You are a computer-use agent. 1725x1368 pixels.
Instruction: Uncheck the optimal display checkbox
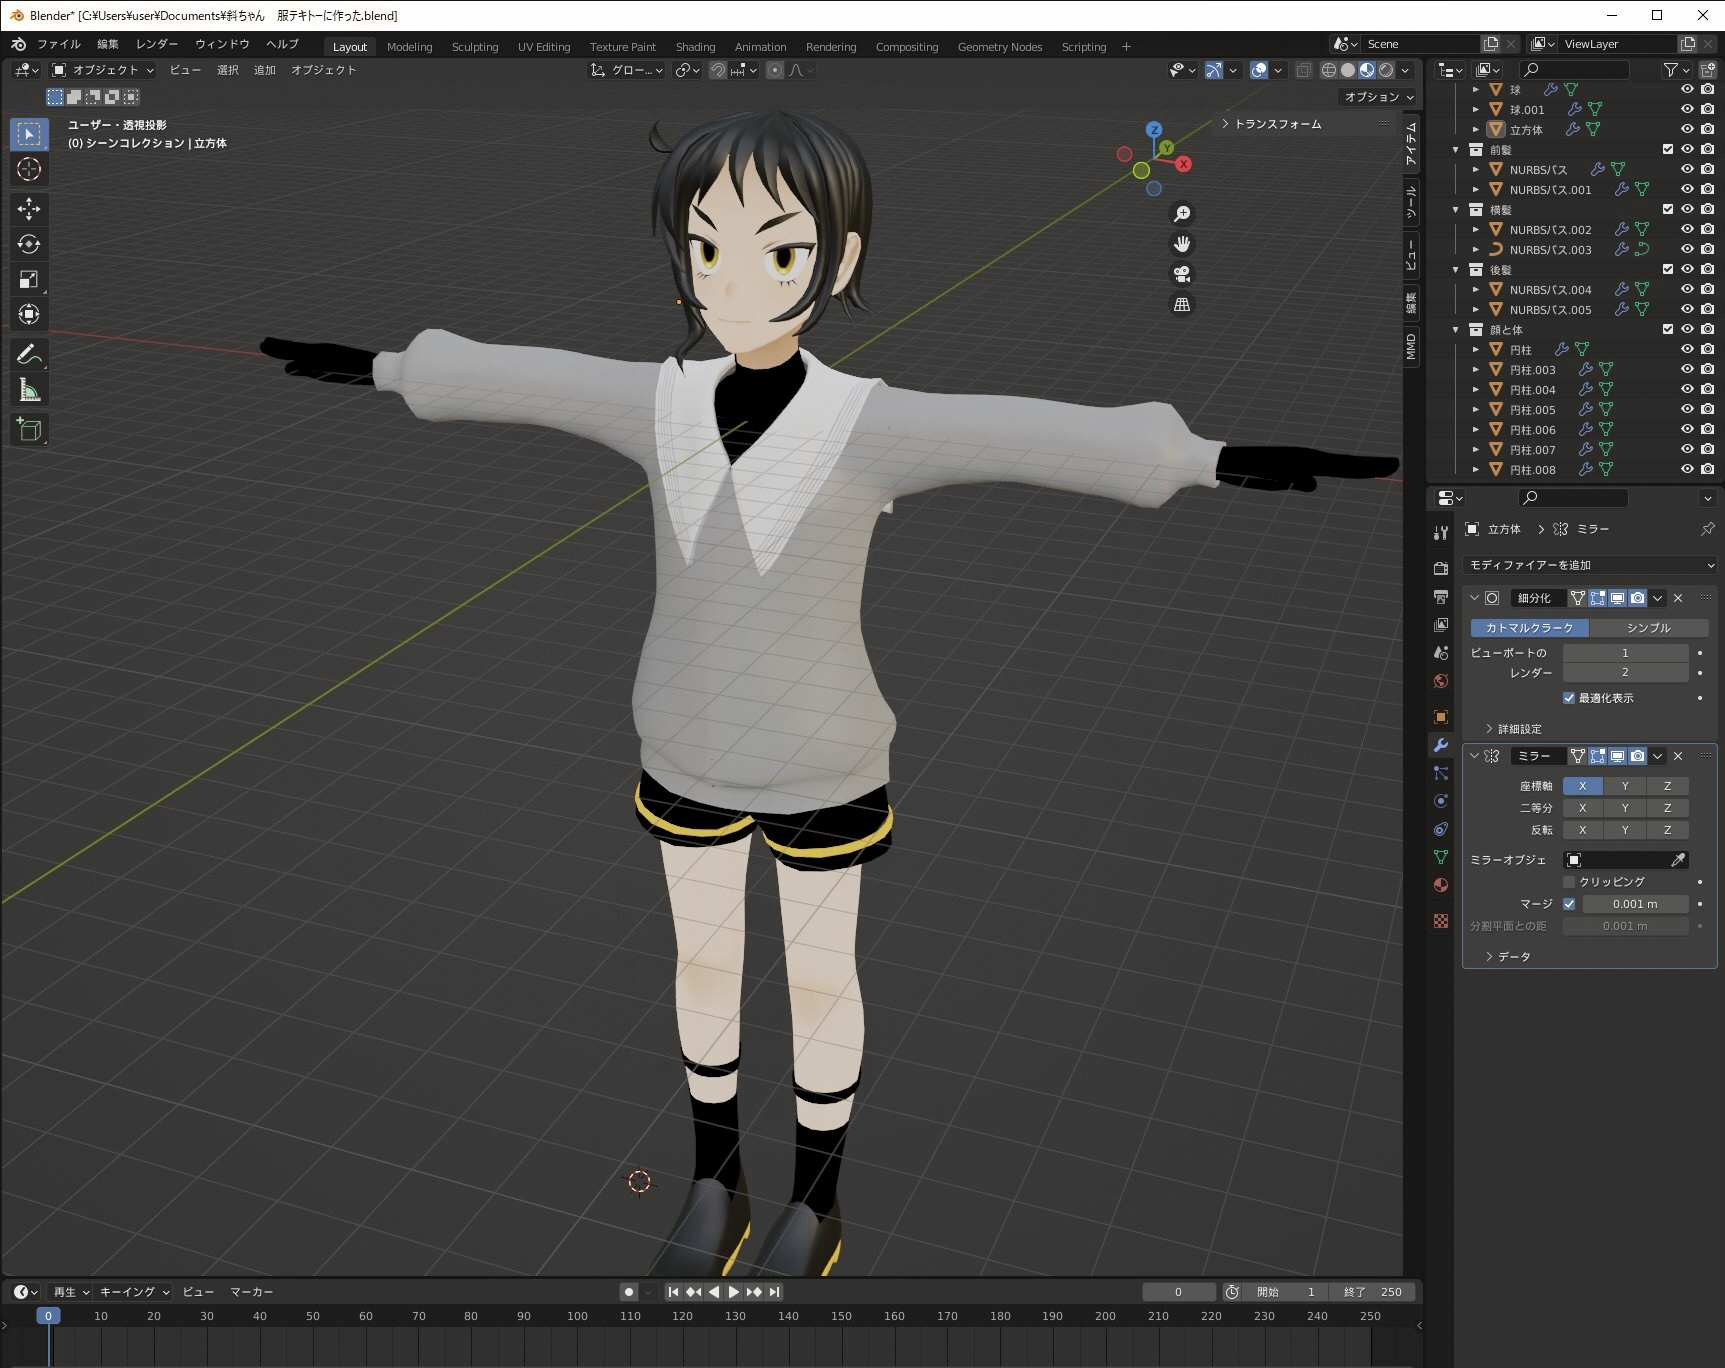coord(1569,698)
